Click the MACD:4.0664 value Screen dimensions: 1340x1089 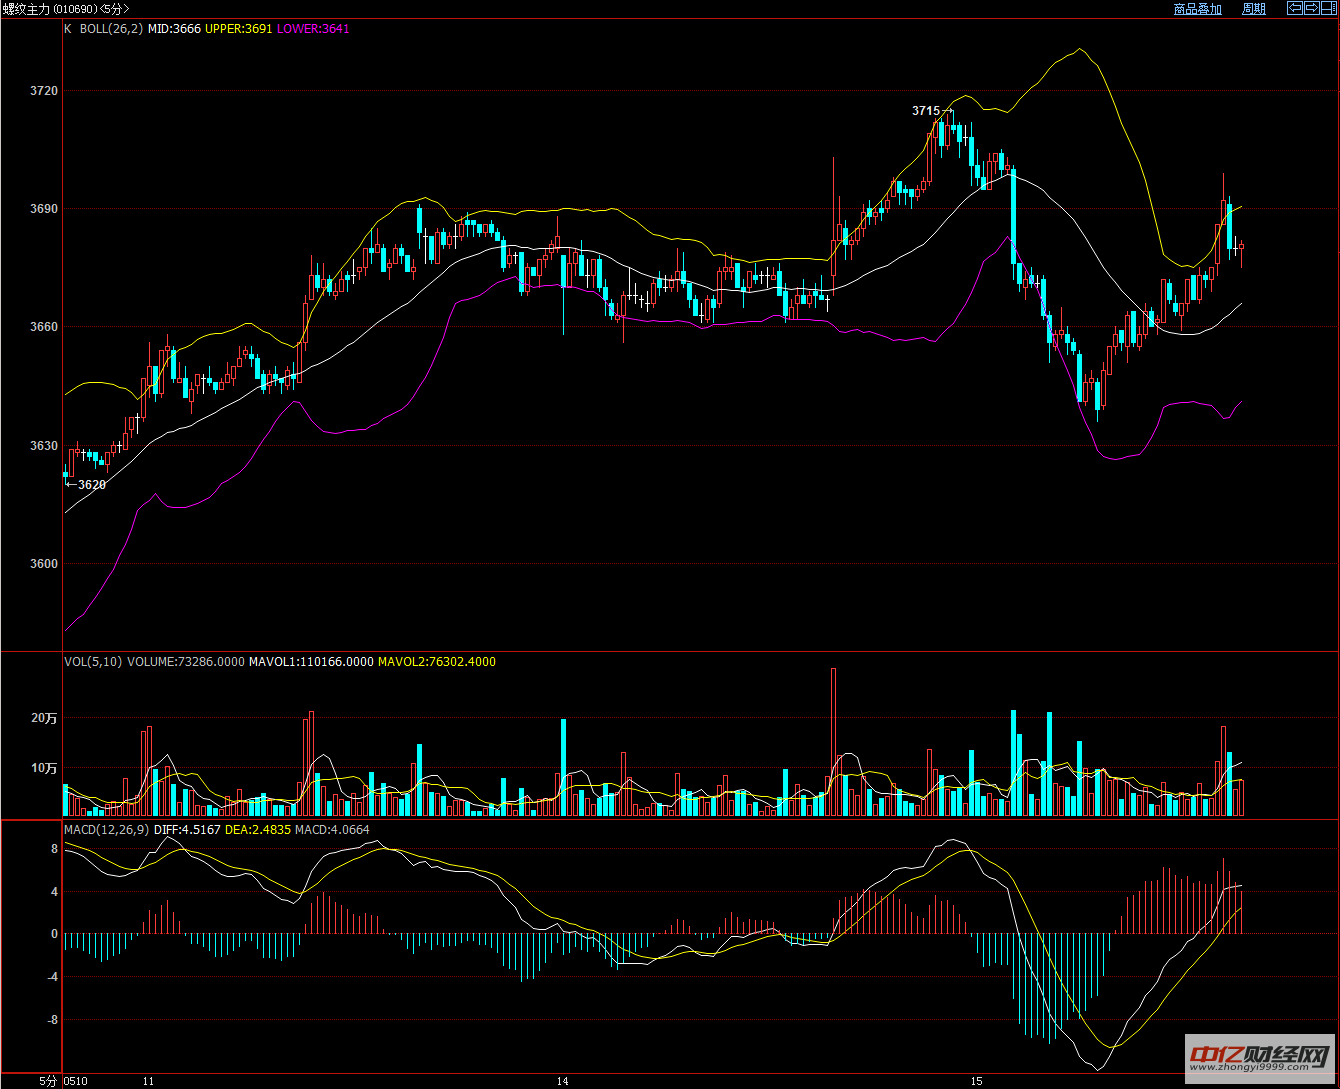[332, 830]
